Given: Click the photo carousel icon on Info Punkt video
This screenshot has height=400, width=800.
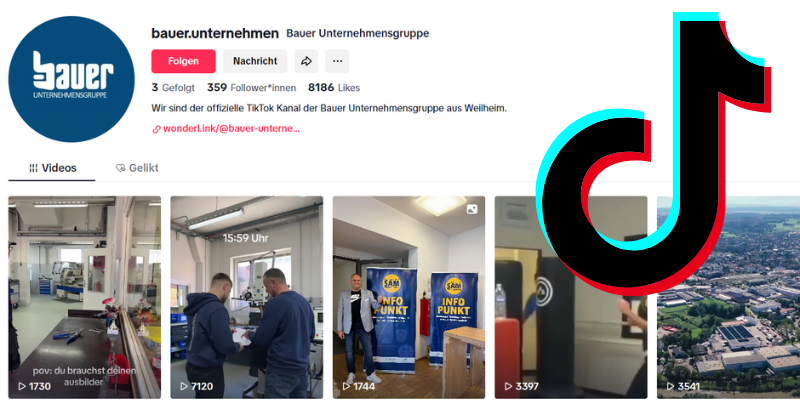Looking at the screenshot, I should [472, 209].
